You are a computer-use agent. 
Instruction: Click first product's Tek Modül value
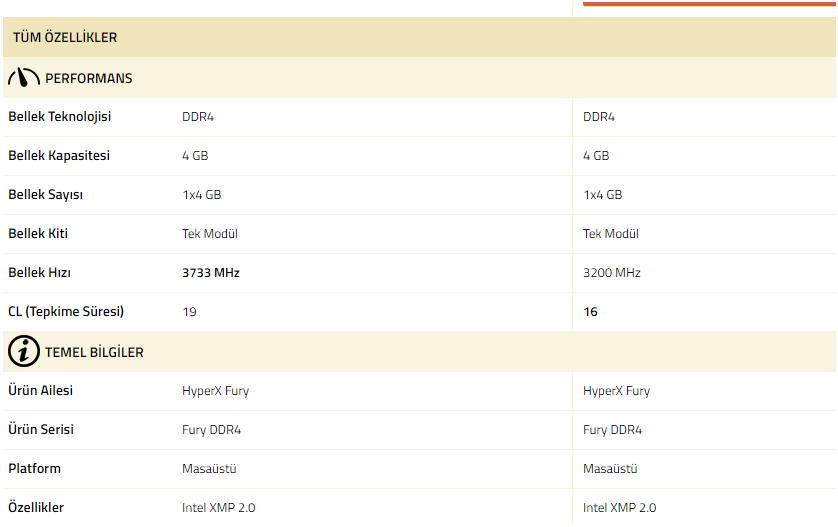click(210, 234)
